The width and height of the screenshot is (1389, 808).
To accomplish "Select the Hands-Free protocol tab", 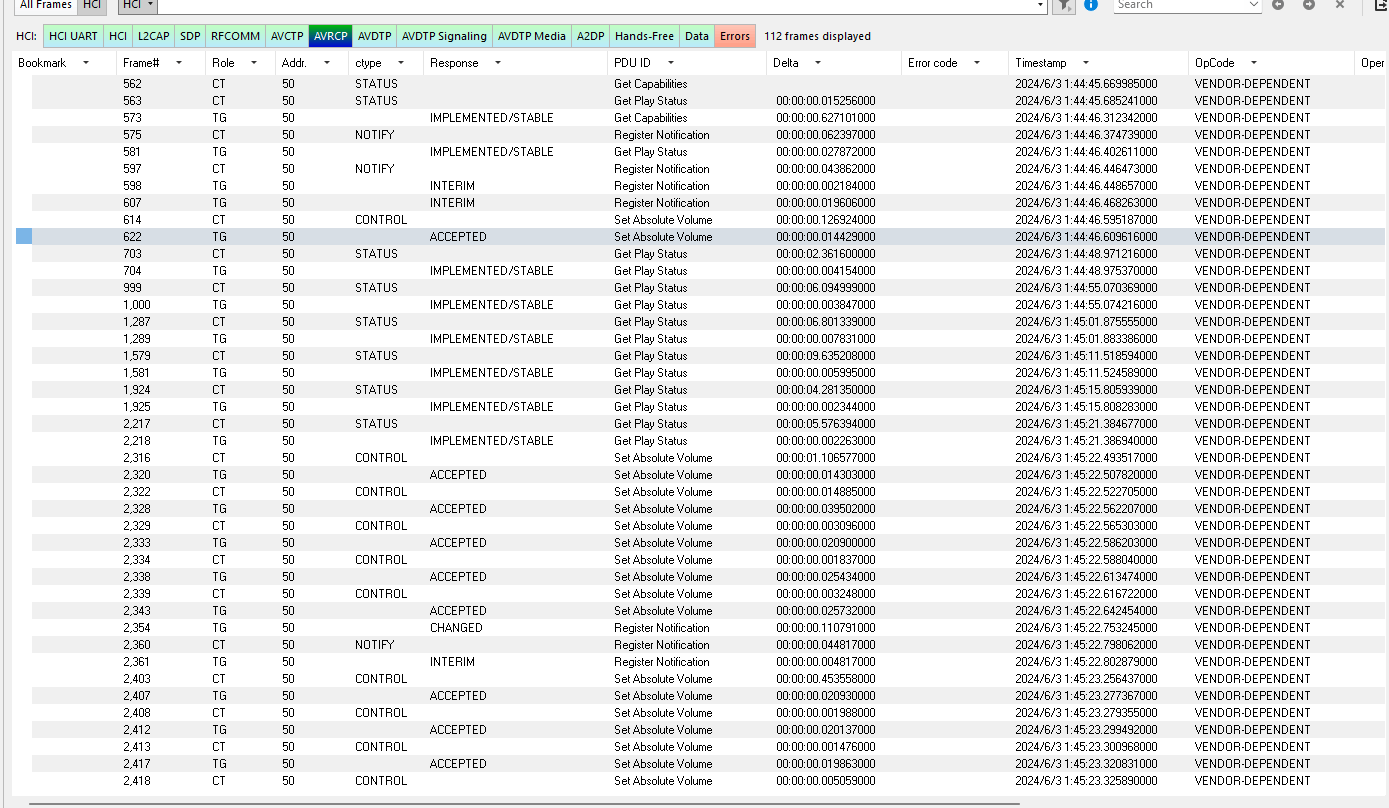I will tap(644, 36).
